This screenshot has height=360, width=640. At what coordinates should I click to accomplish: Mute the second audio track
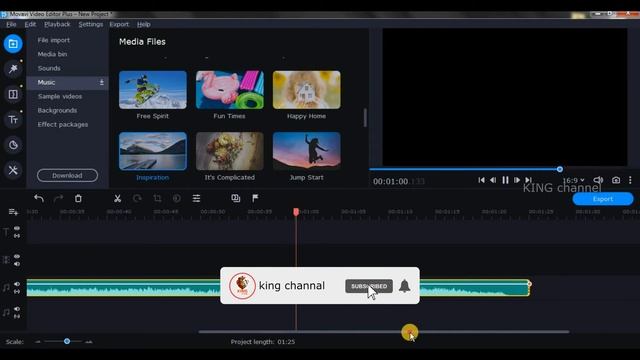[17, 309]
